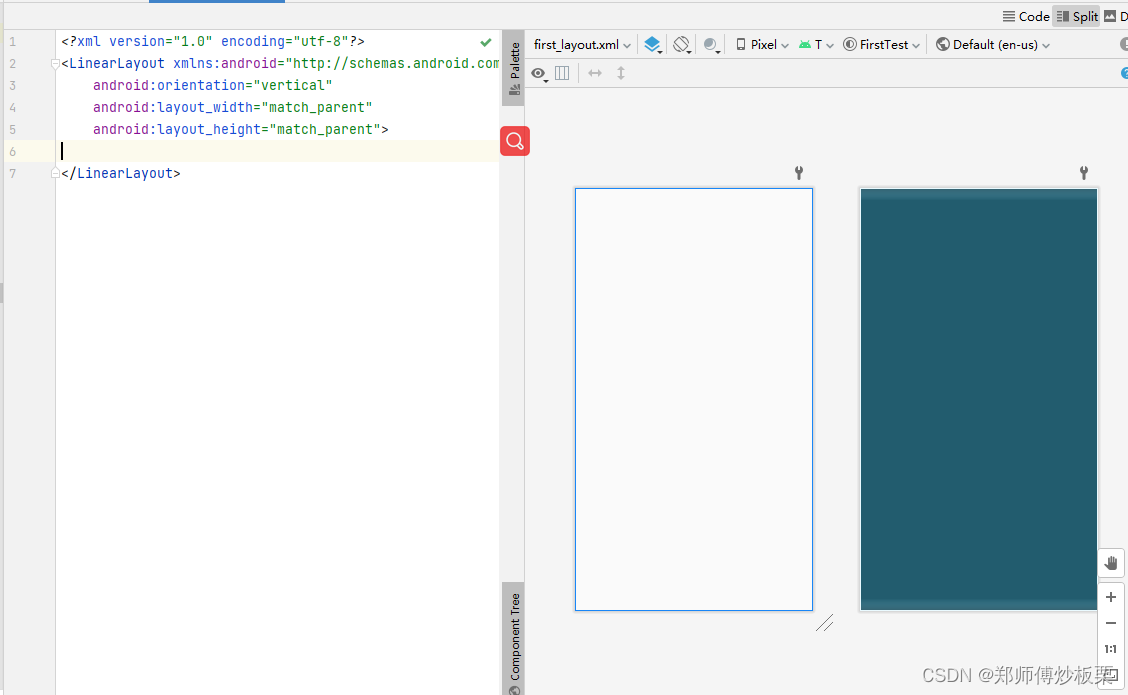Viewport: 1128px width, 695px height.
Task: Click the xml version declaration line
Action: pos(213,42)
